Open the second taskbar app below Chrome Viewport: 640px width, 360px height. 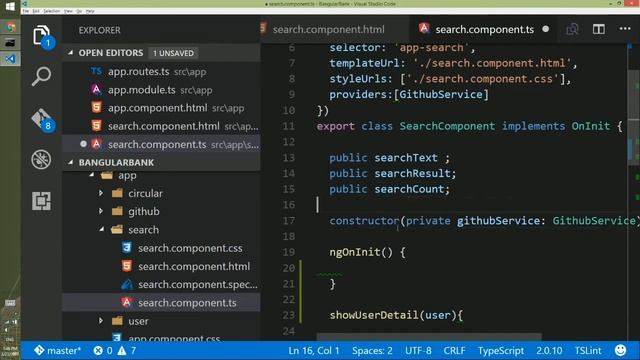click(10, 43)
